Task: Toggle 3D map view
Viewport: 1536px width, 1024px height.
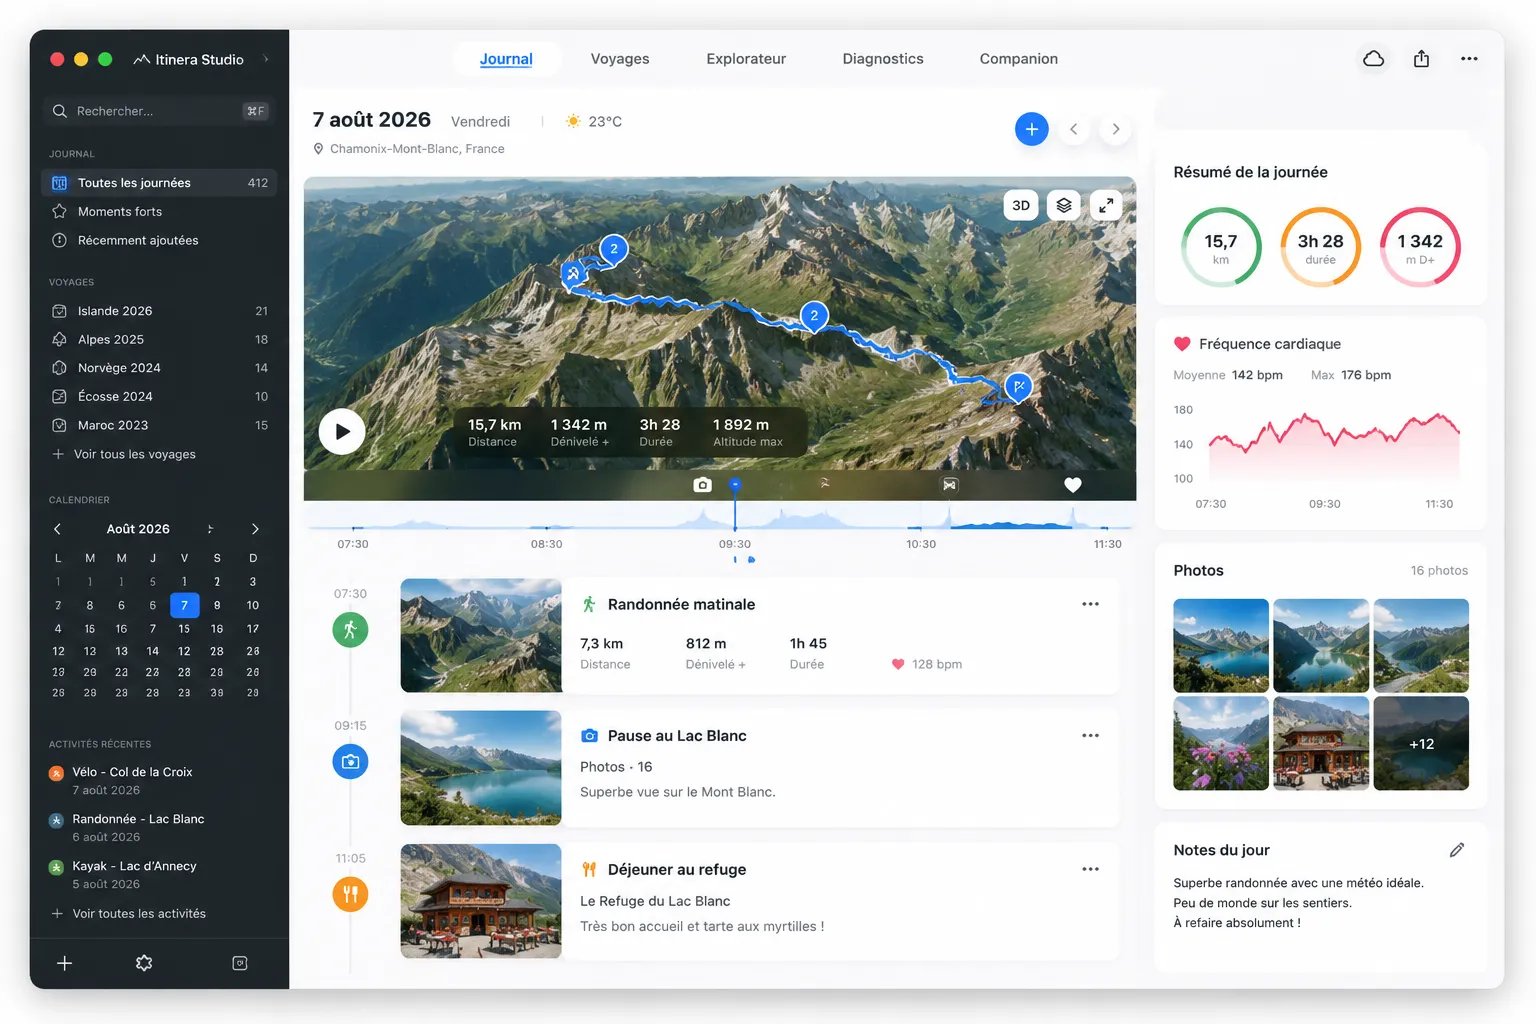Action: 1021,205
